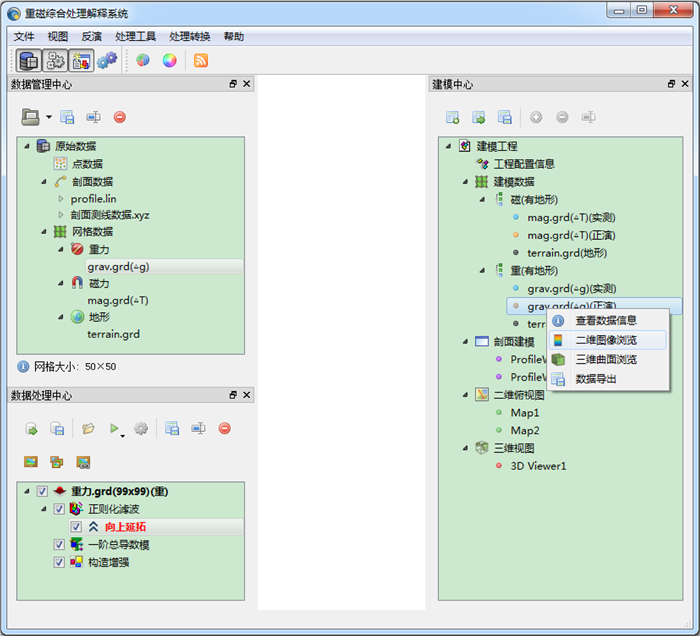Collapse the 原始数据 tree node
The width and height of the screenshot is (700, 636).
coord(27,146)
